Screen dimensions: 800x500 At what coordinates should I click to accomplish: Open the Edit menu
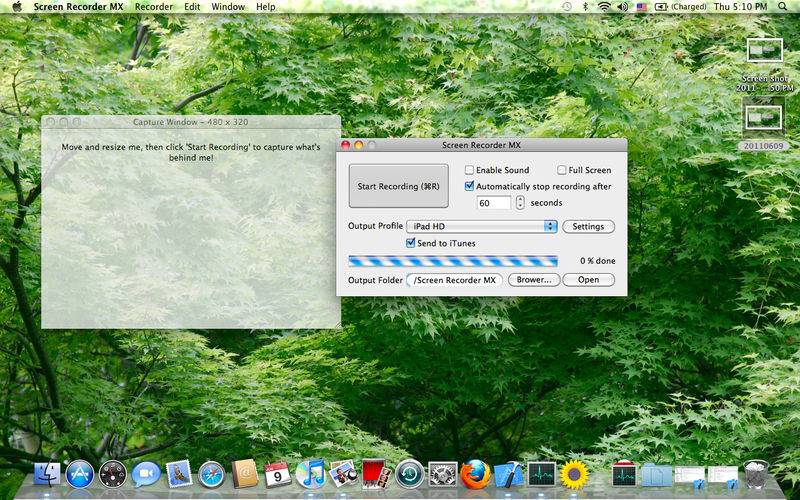(x=192, y=7)
